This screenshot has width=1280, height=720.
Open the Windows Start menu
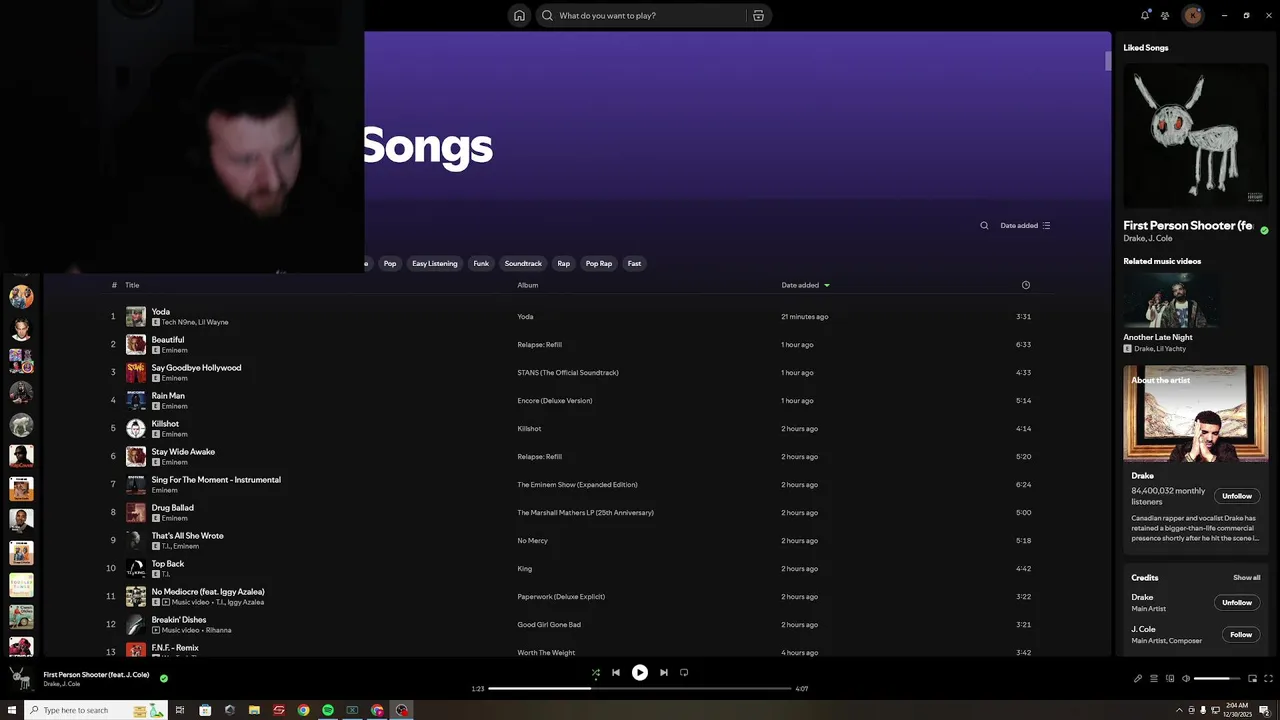(x=12, y=710)
